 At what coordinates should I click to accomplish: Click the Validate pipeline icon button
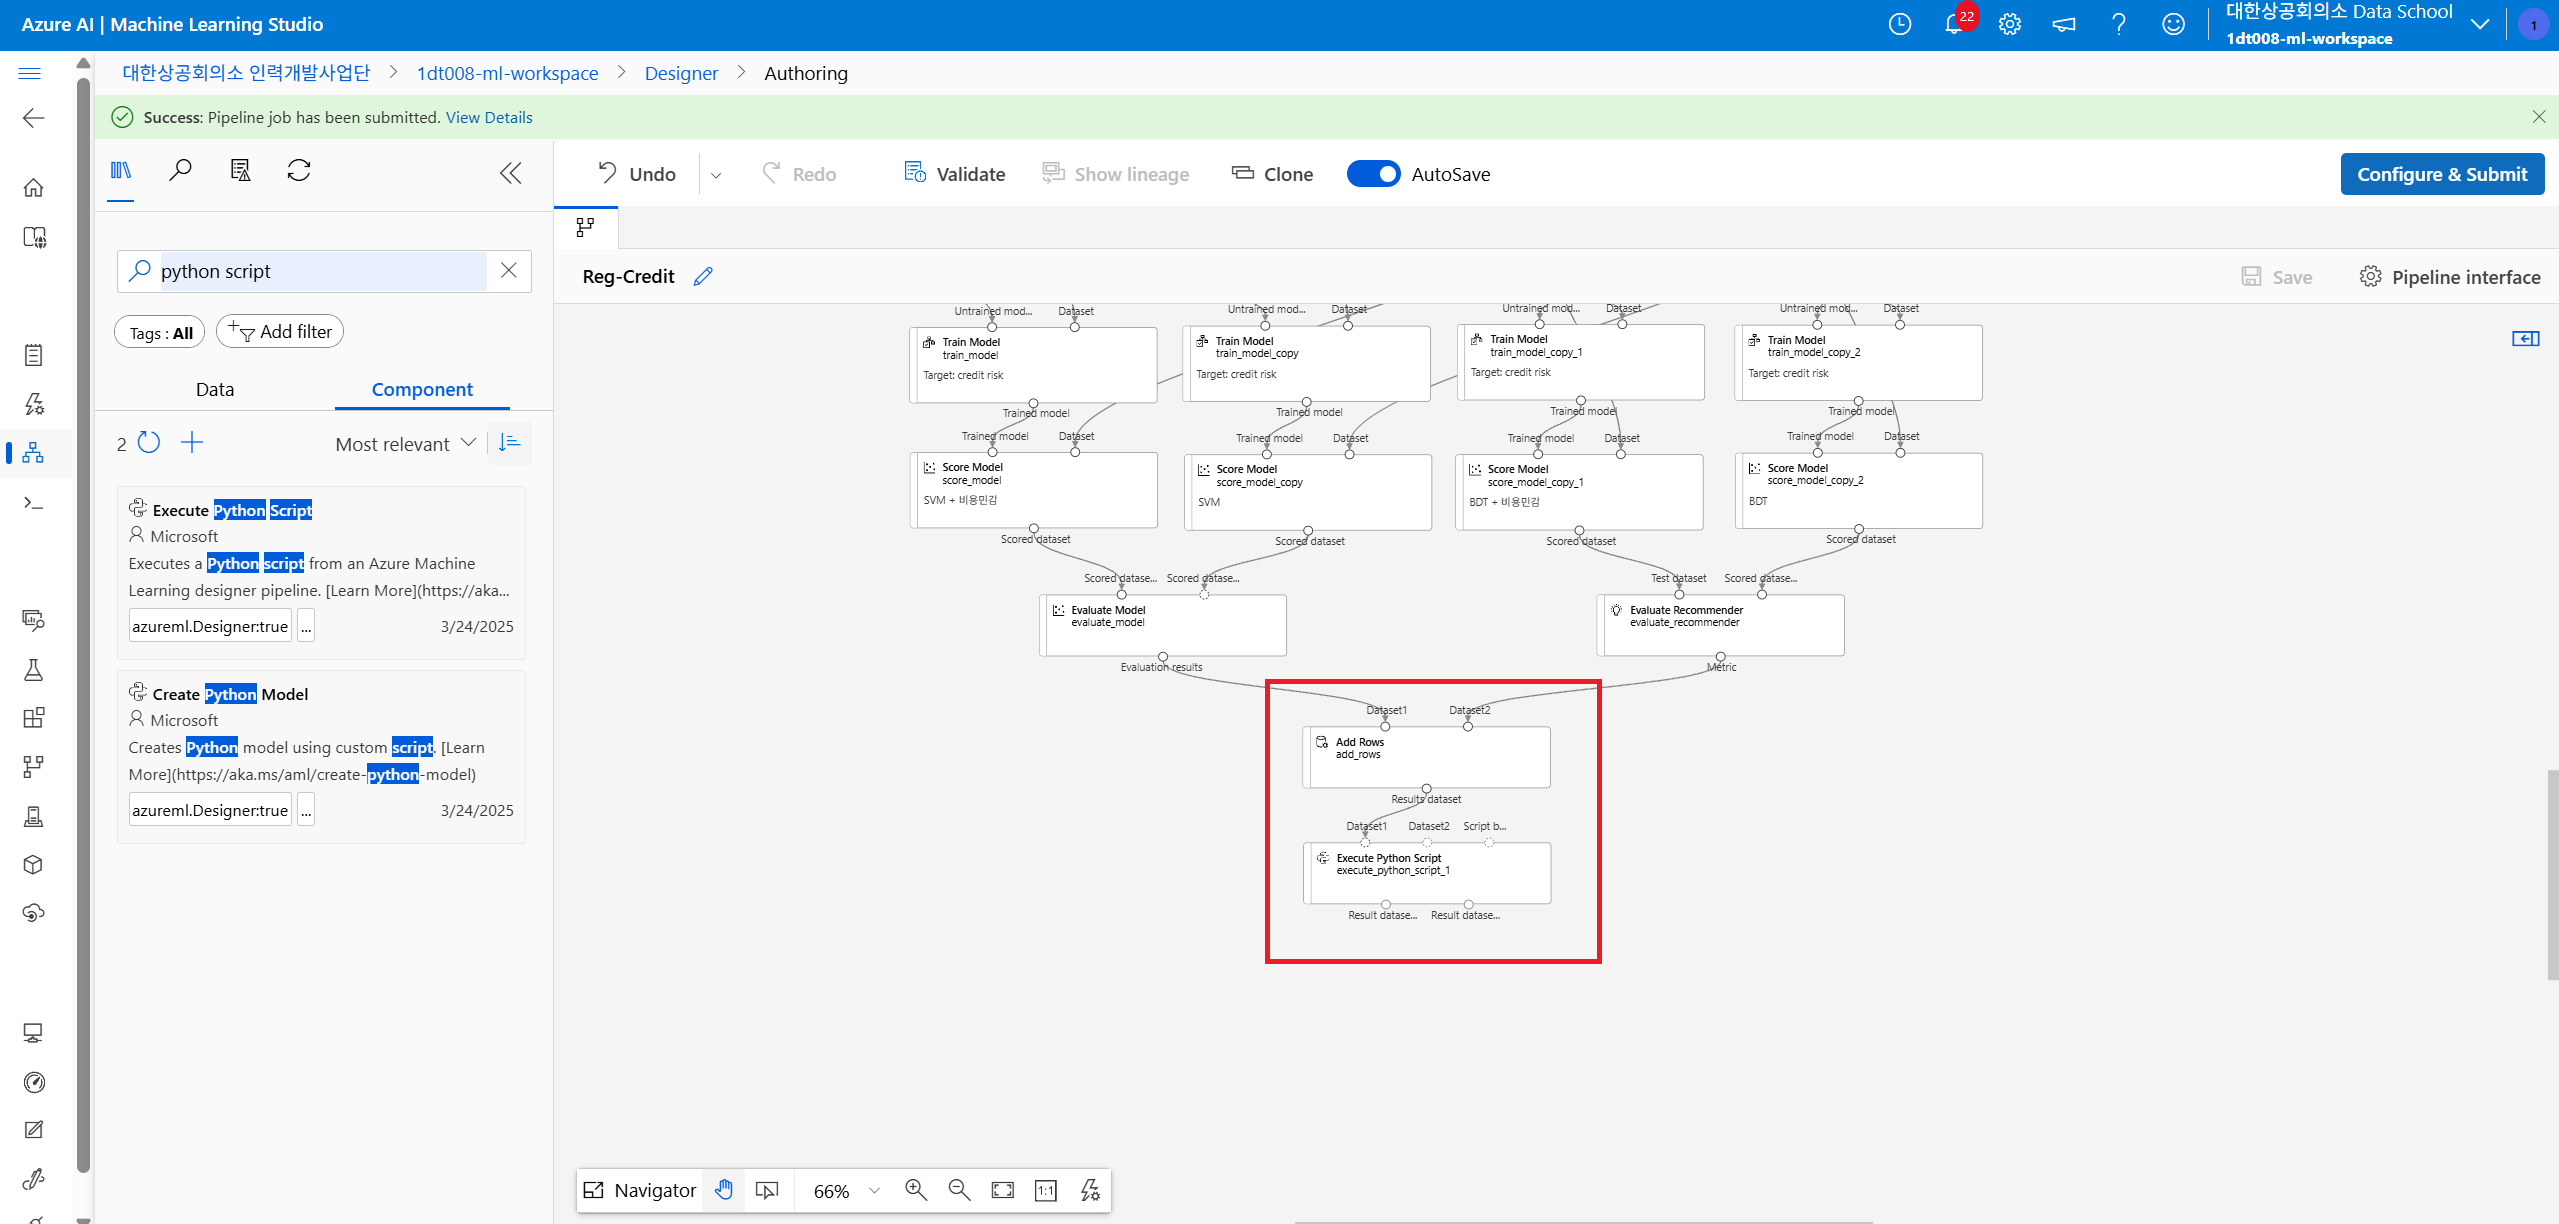click(x=914, y=173)
